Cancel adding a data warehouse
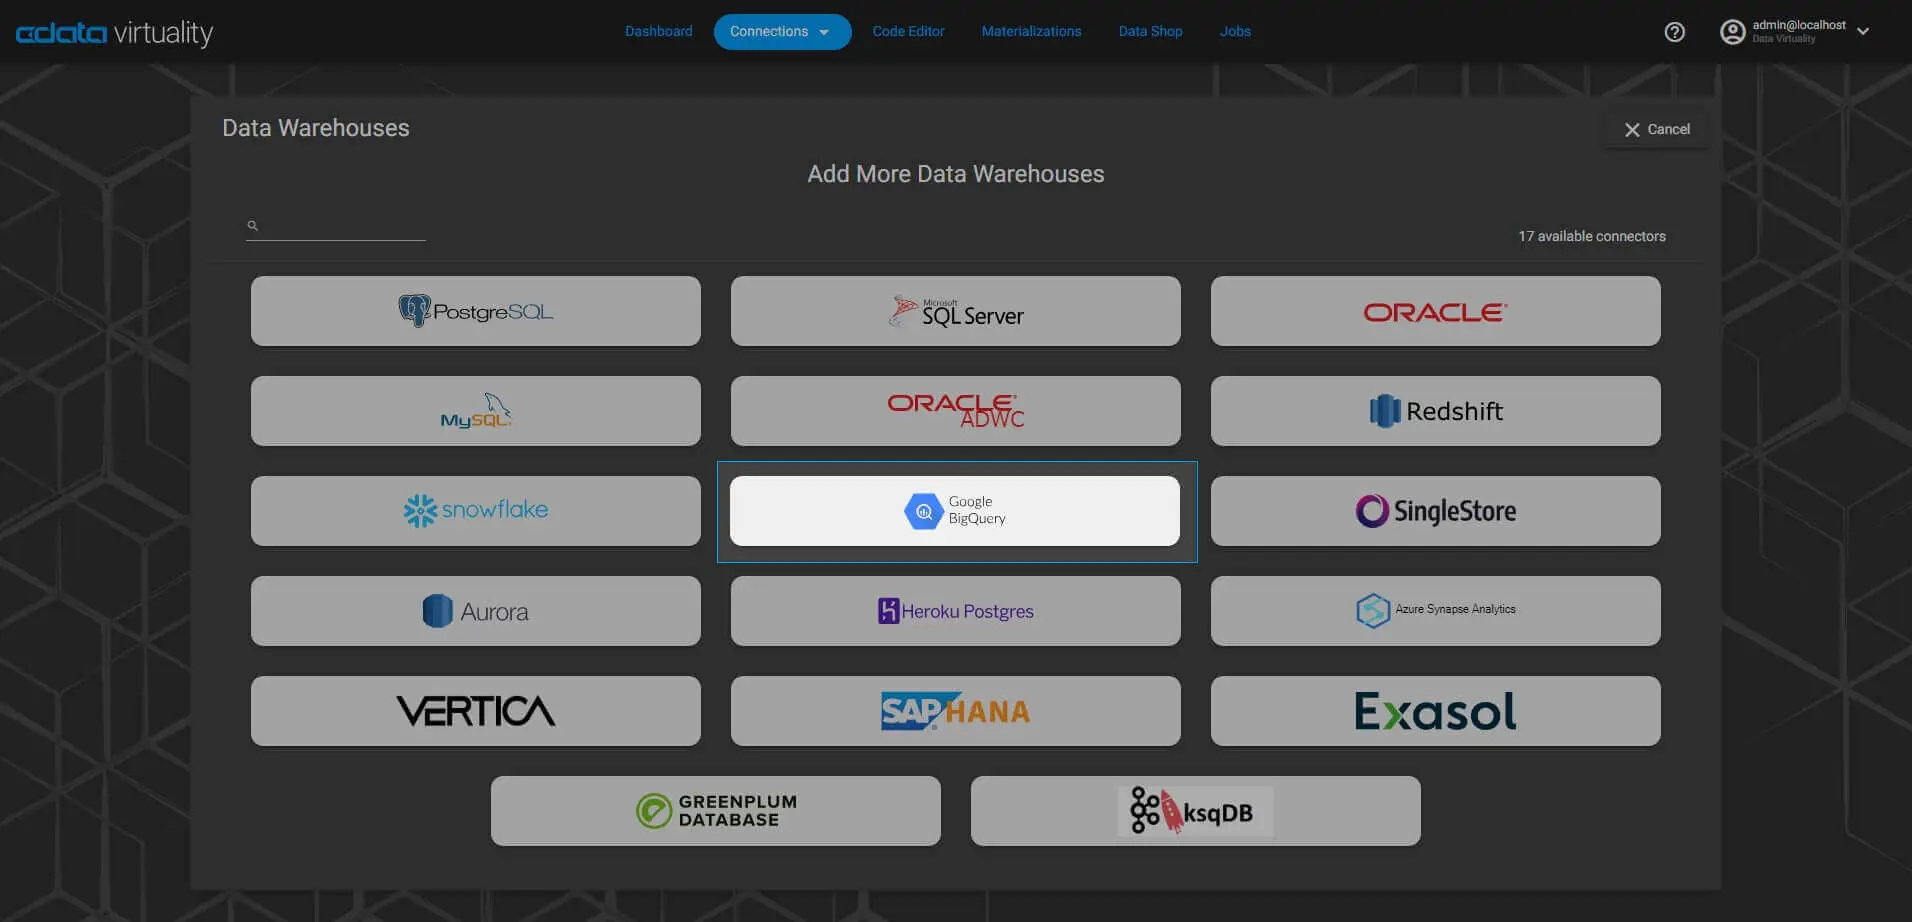The width and height of the screenshot is (1912, 922). [1657, 130]
